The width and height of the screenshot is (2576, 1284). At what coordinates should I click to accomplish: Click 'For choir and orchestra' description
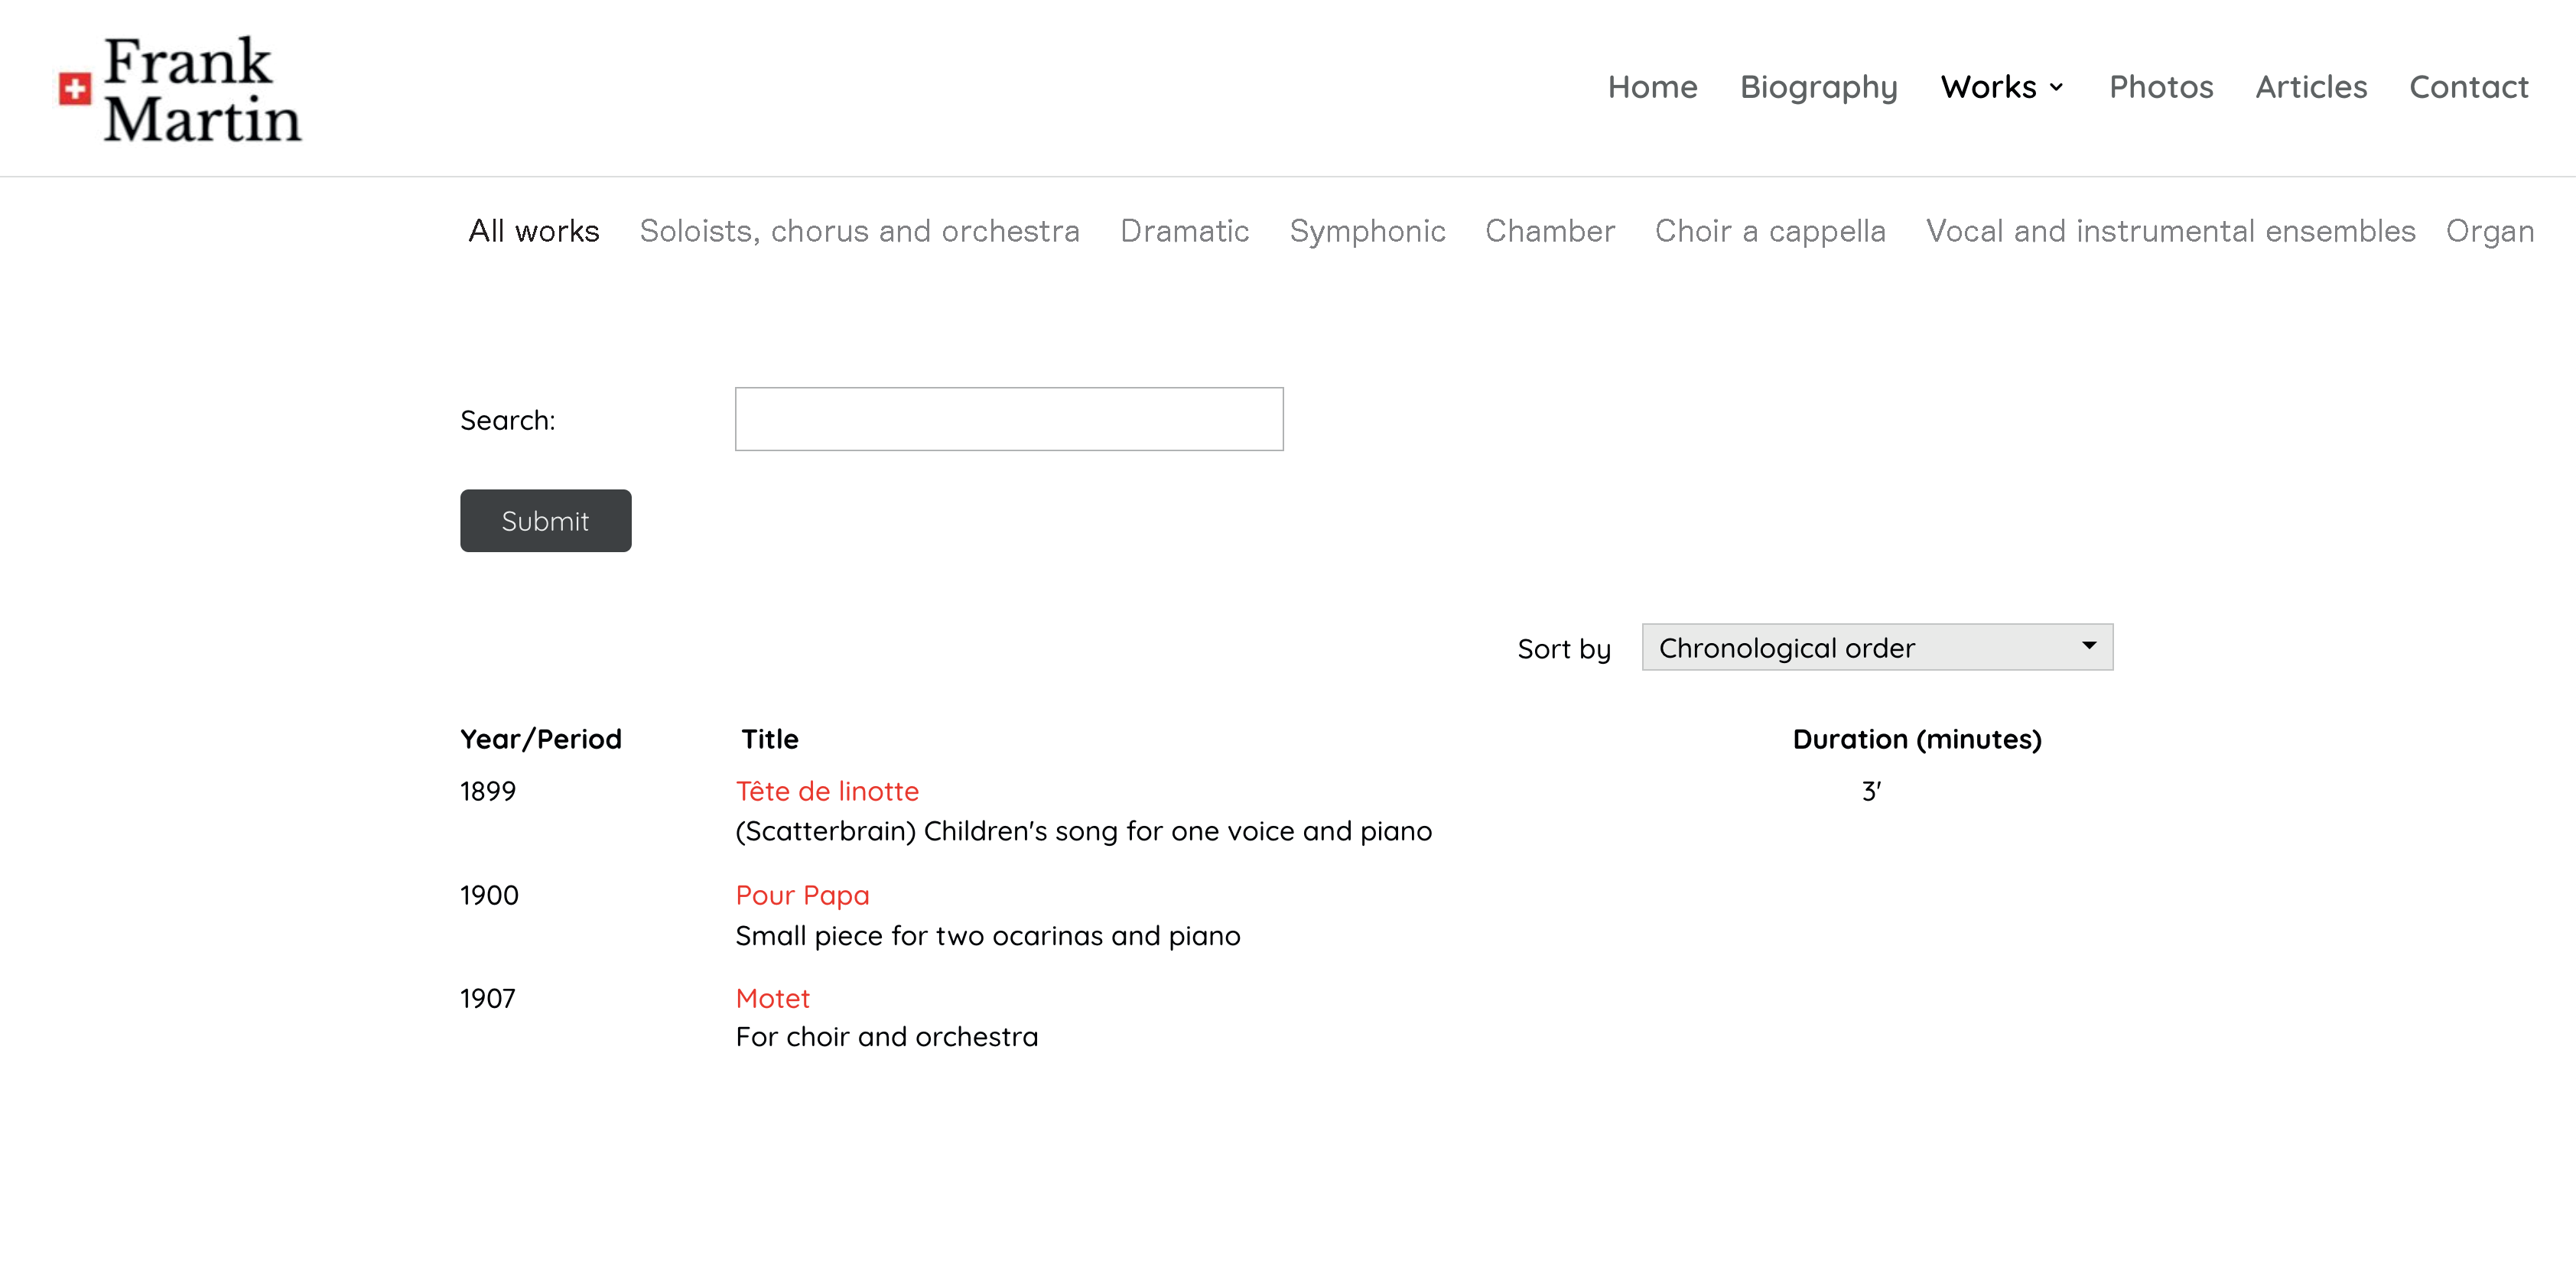click(887, 1037)
